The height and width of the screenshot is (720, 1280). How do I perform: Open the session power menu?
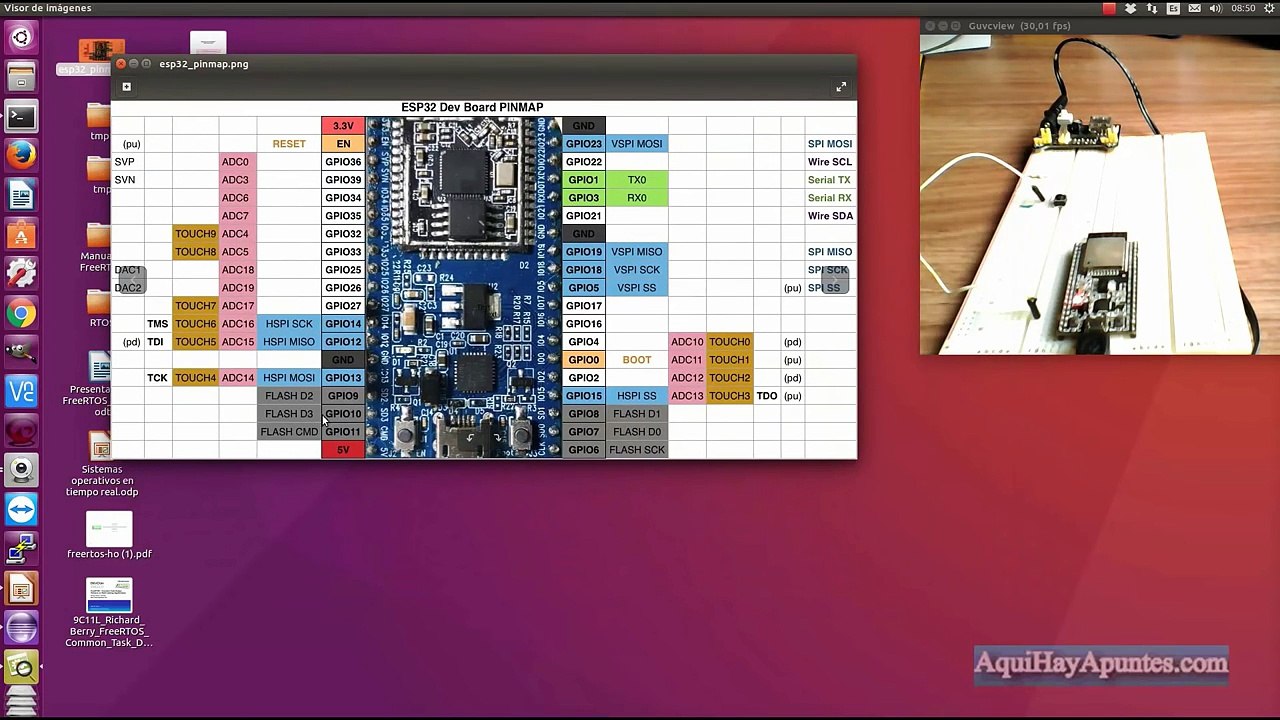(1269, 8)
